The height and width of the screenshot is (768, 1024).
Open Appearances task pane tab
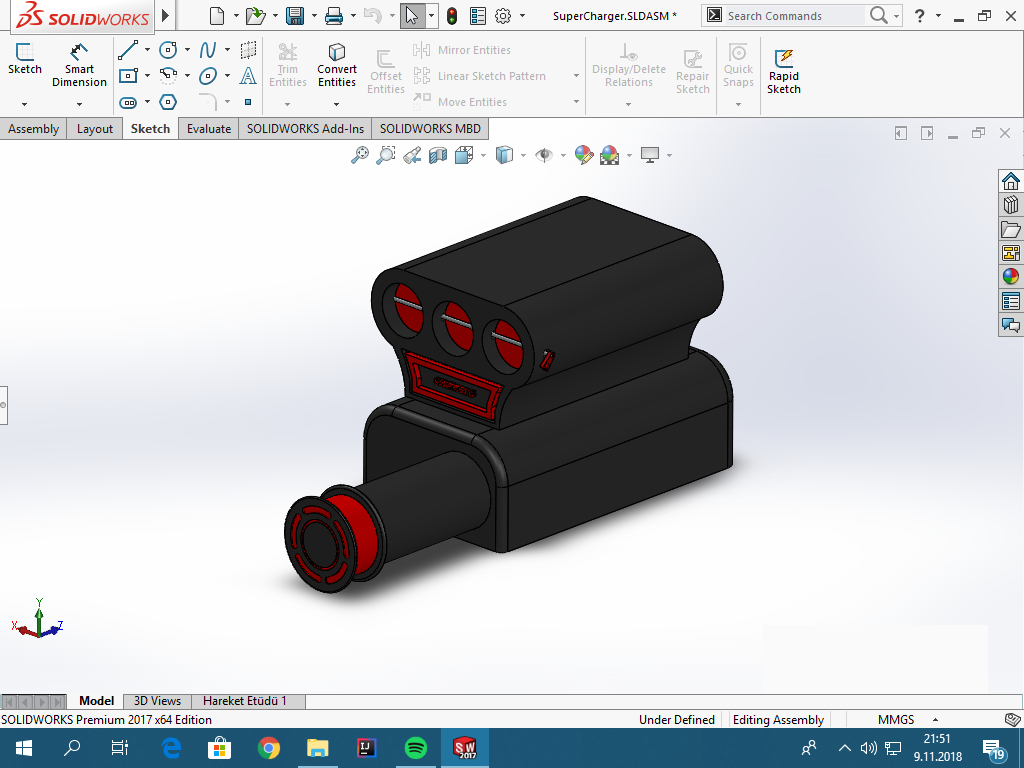pos(1011,277)
